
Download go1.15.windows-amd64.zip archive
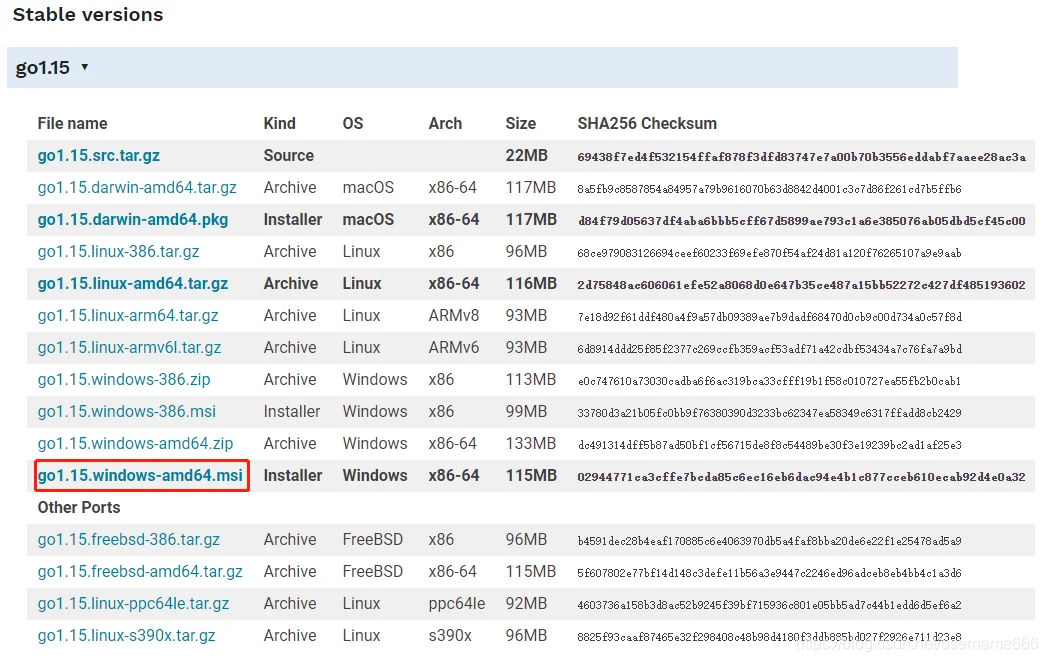point(135,444)
